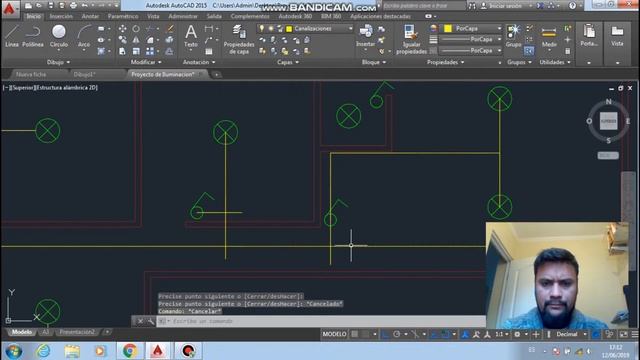Switch to the Presentación2 layout tab
Screen dimensions: 640x360
77,332
